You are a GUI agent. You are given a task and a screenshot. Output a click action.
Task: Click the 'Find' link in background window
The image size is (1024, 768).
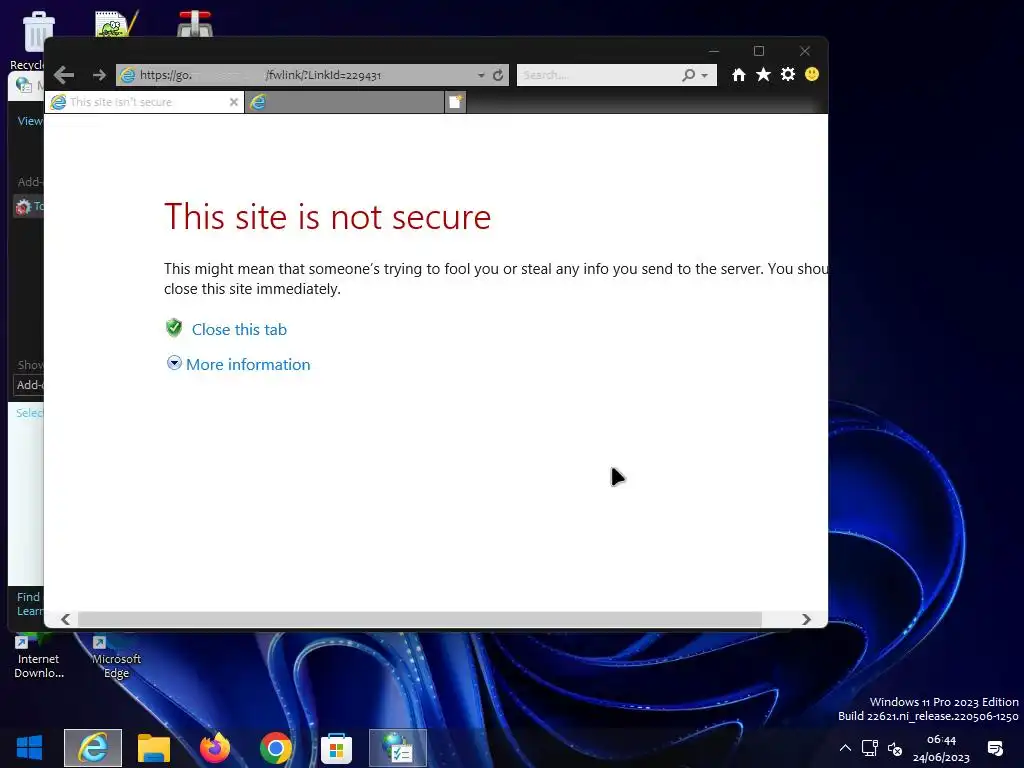pos(28,597)
